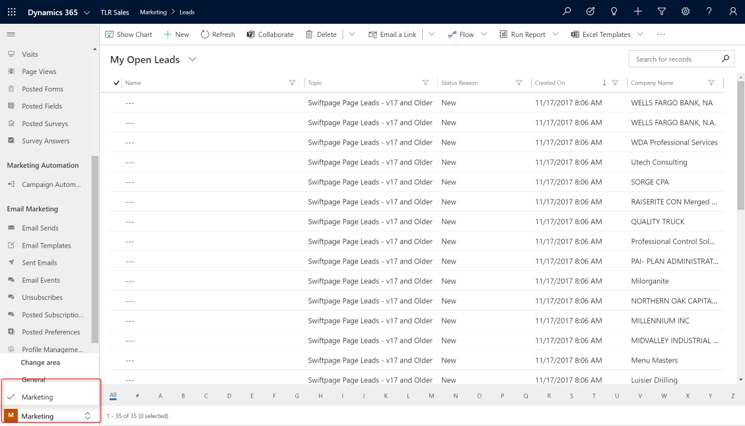Viewport: 745px width, 426px height.
Task: Open Page Views in the sidebar
Action: point(39,71)
